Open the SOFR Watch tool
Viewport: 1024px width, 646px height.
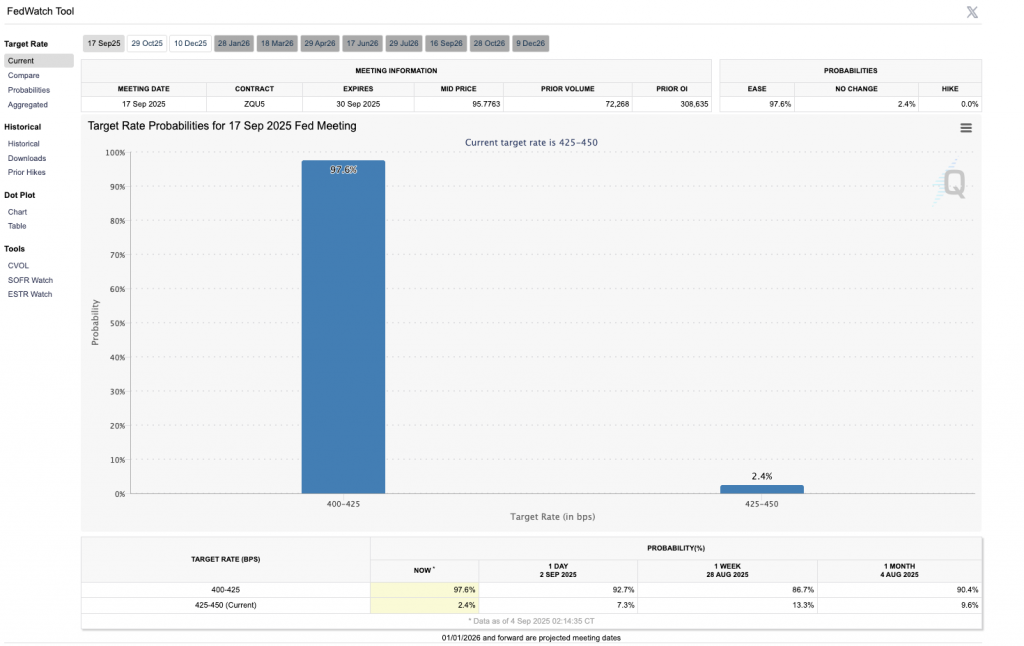[x=30, y=280]
